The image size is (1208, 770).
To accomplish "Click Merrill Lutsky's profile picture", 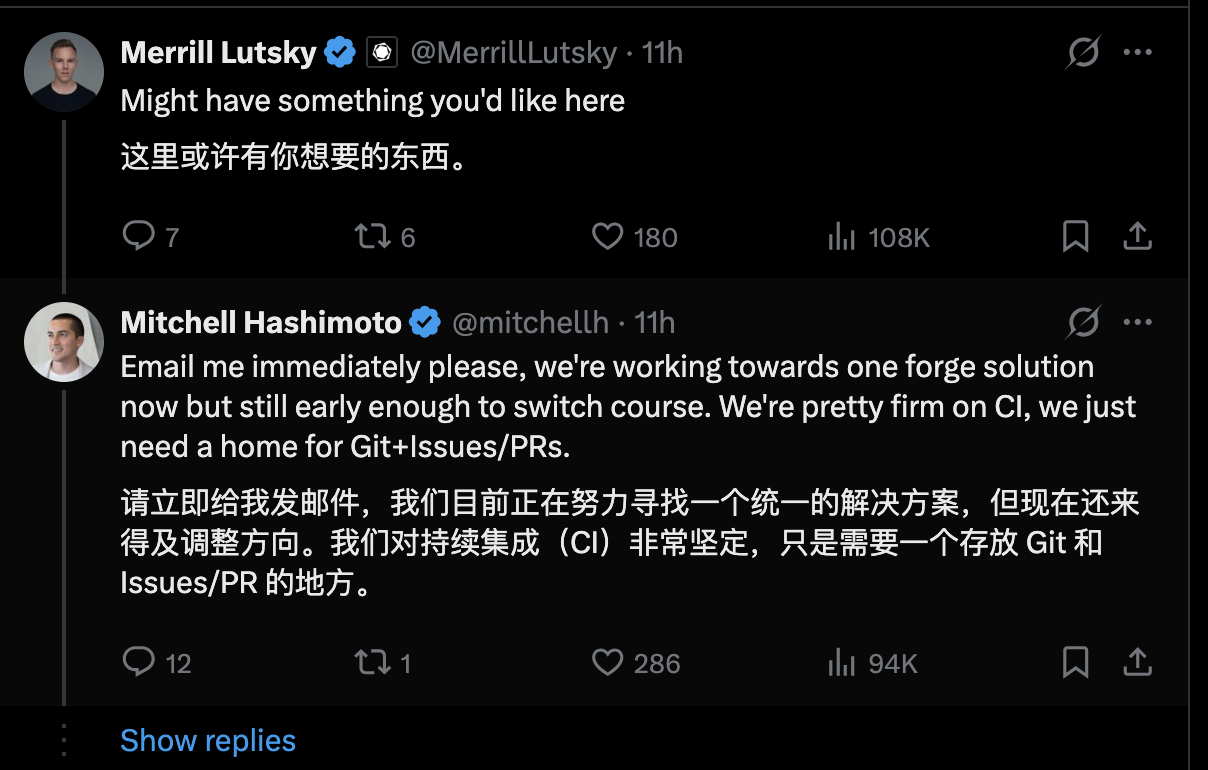I will click(63, 71).
